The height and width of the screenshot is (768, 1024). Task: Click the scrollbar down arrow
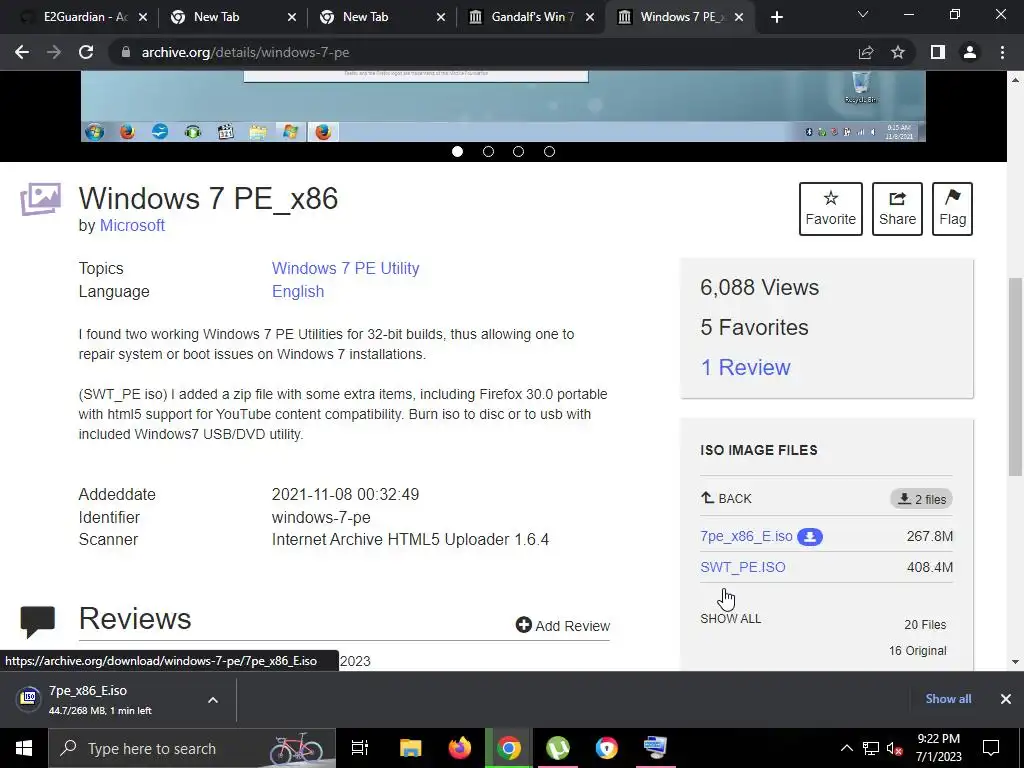[1016, 662]
